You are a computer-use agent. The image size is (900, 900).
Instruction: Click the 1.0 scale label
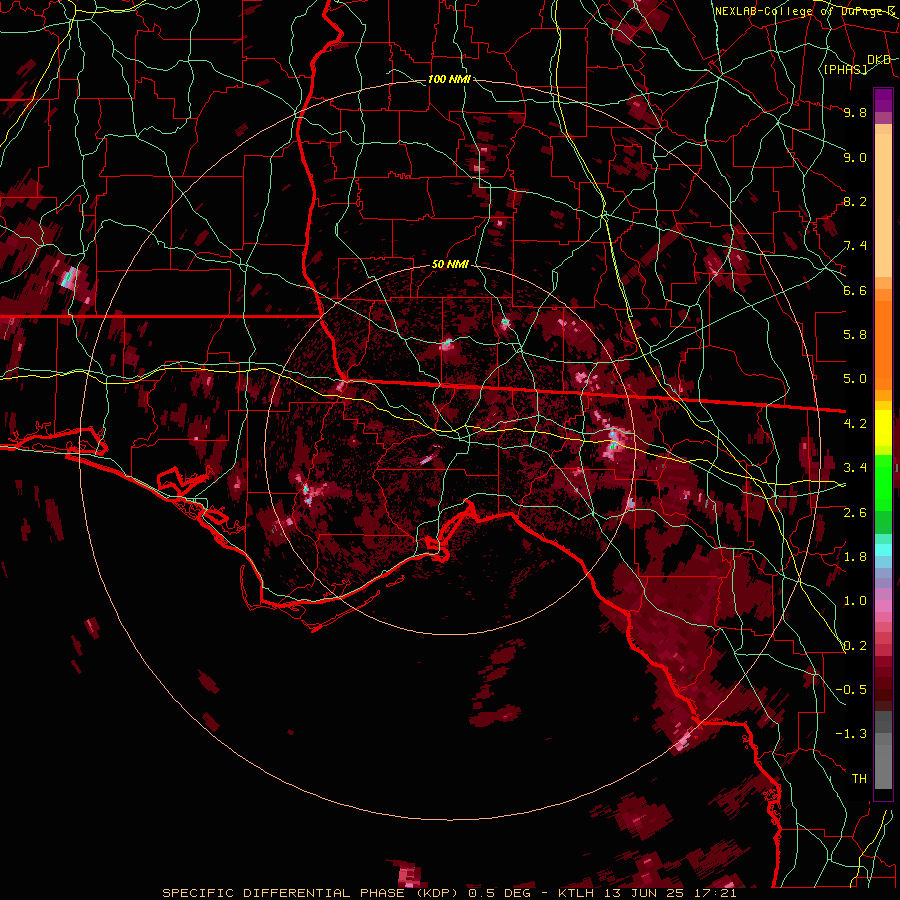855,601
